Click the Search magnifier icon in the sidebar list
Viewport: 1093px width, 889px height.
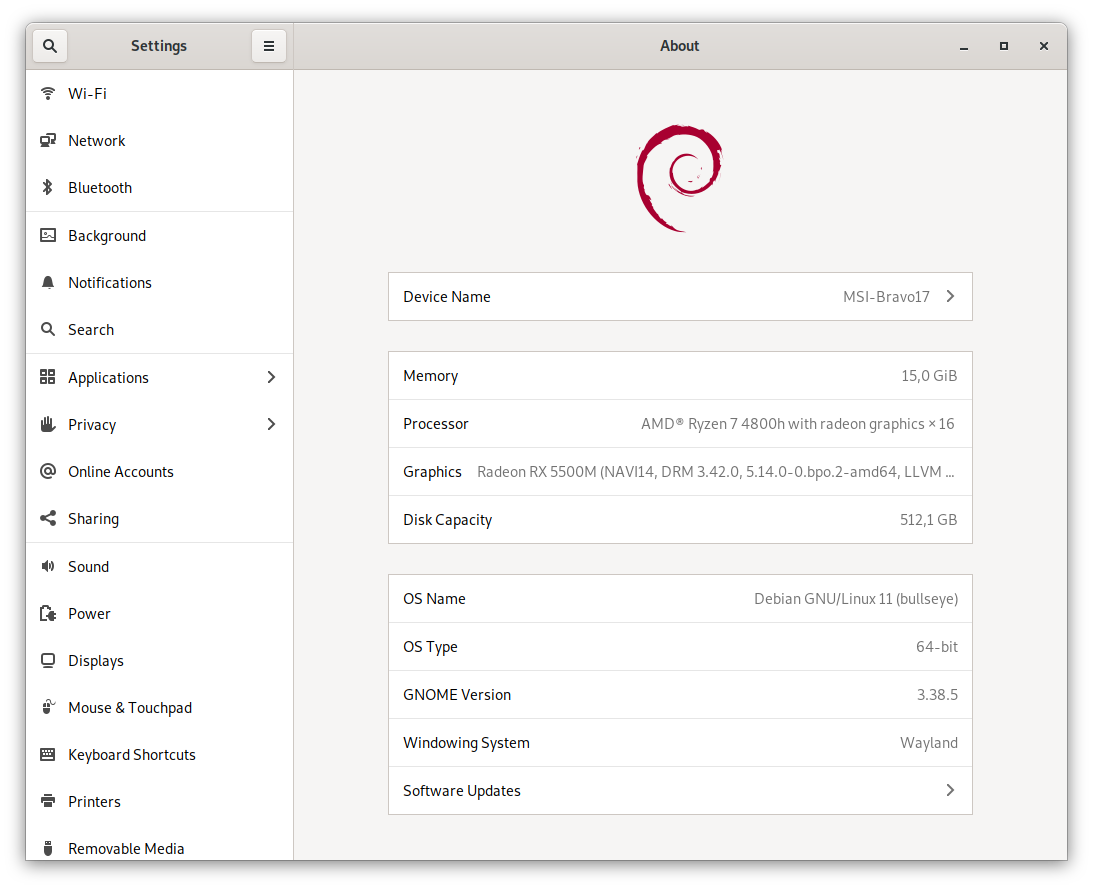47,329
